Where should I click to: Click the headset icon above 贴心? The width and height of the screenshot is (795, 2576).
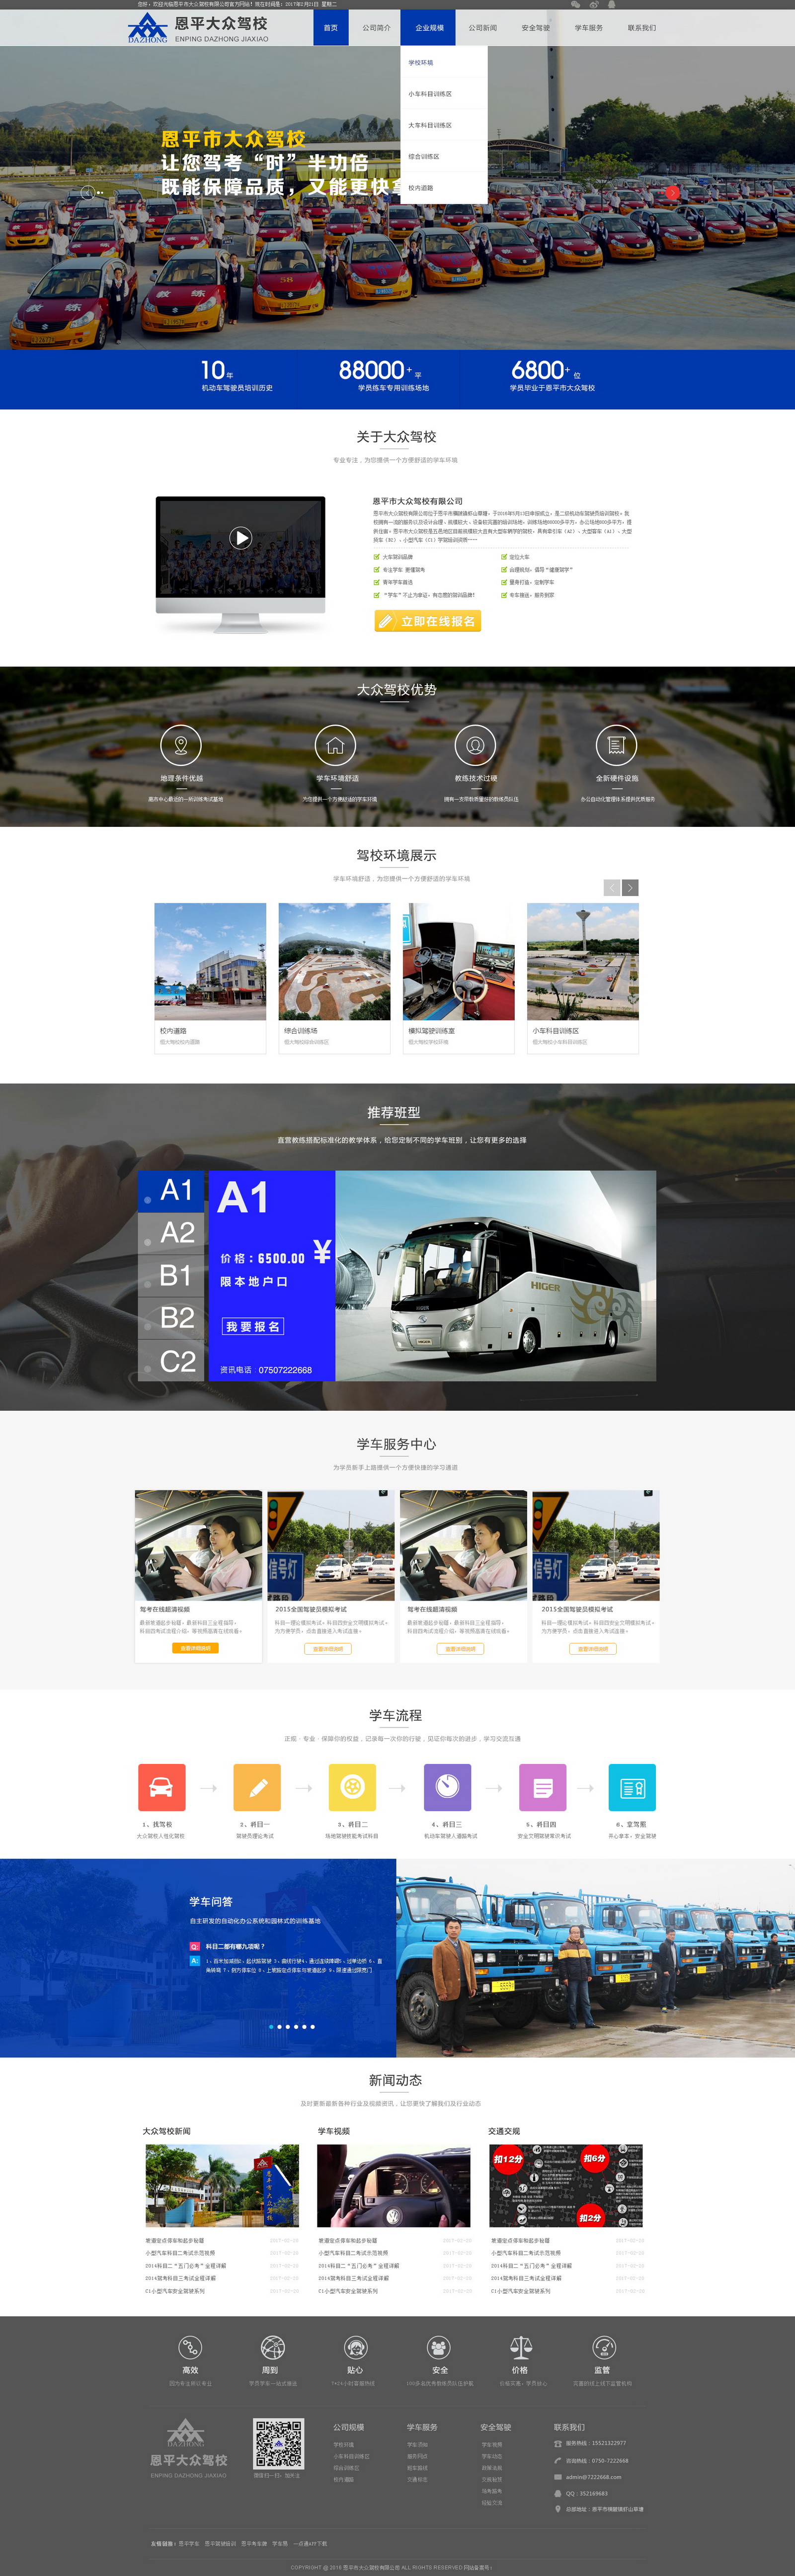point(355,2347)
